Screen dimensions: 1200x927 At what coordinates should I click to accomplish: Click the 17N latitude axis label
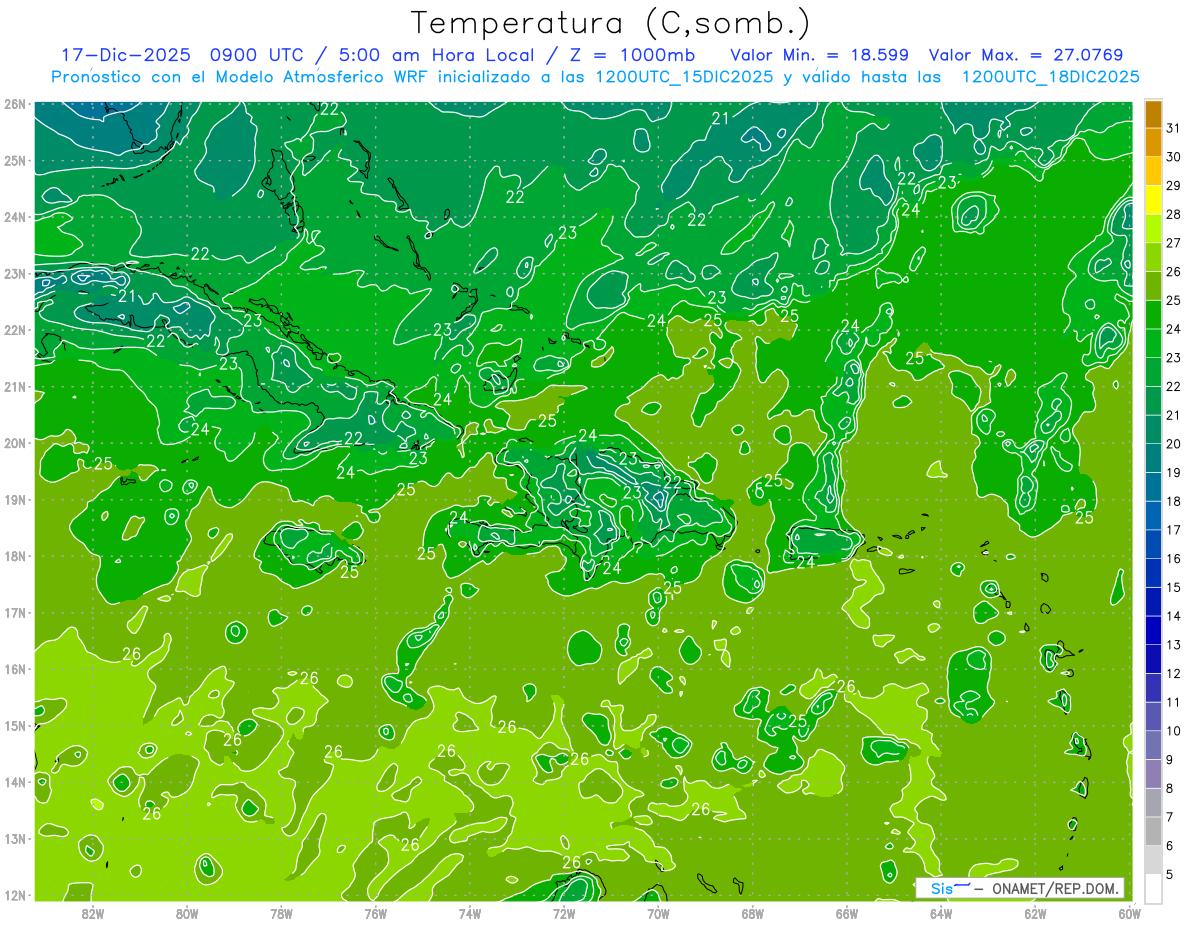pyautogui.click(x=14, y=612)
